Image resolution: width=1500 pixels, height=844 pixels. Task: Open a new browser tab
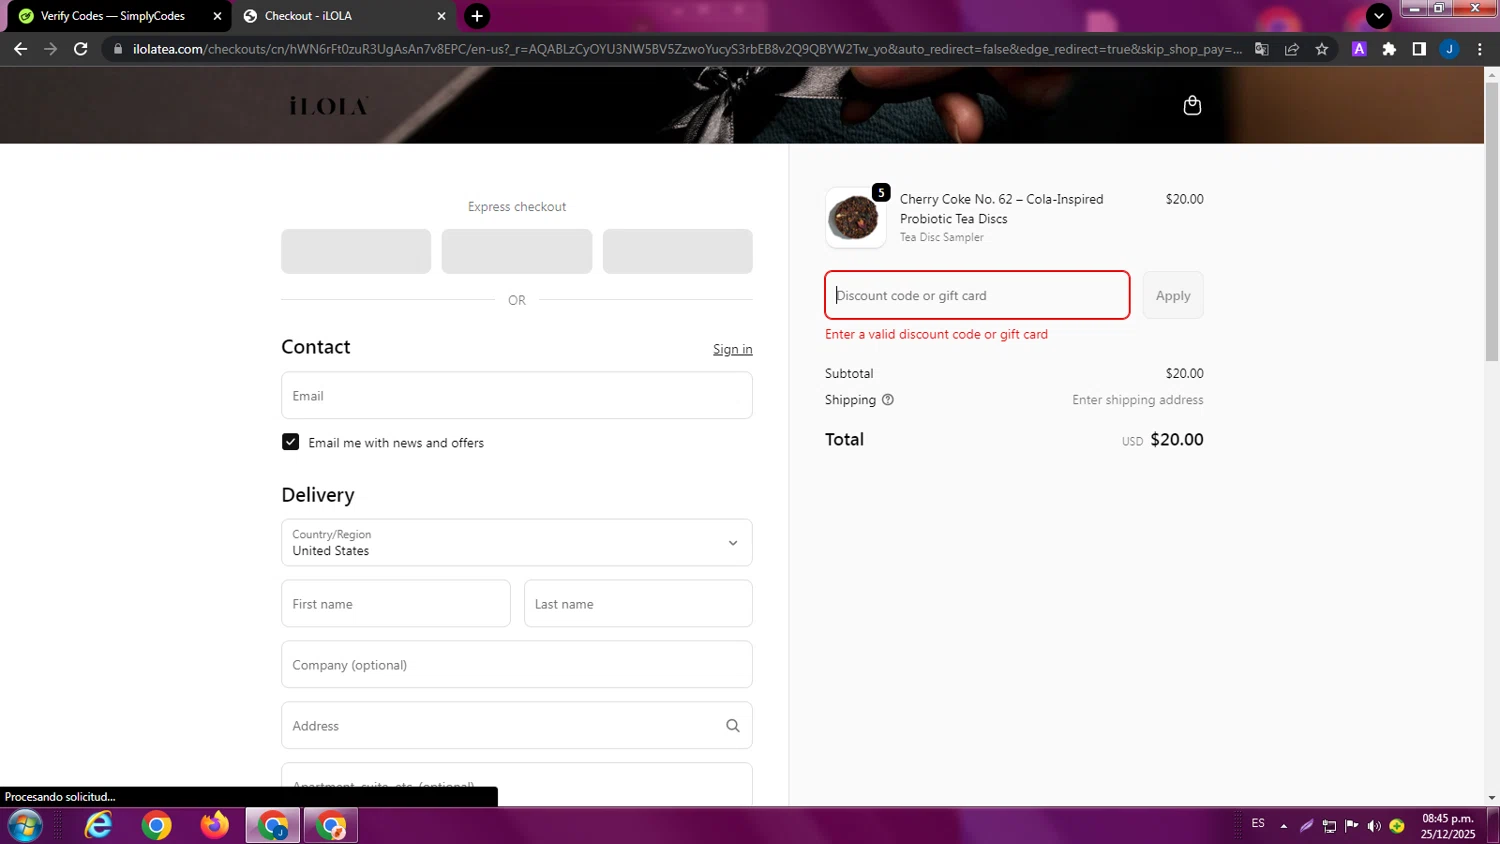[x=477, y=16]
